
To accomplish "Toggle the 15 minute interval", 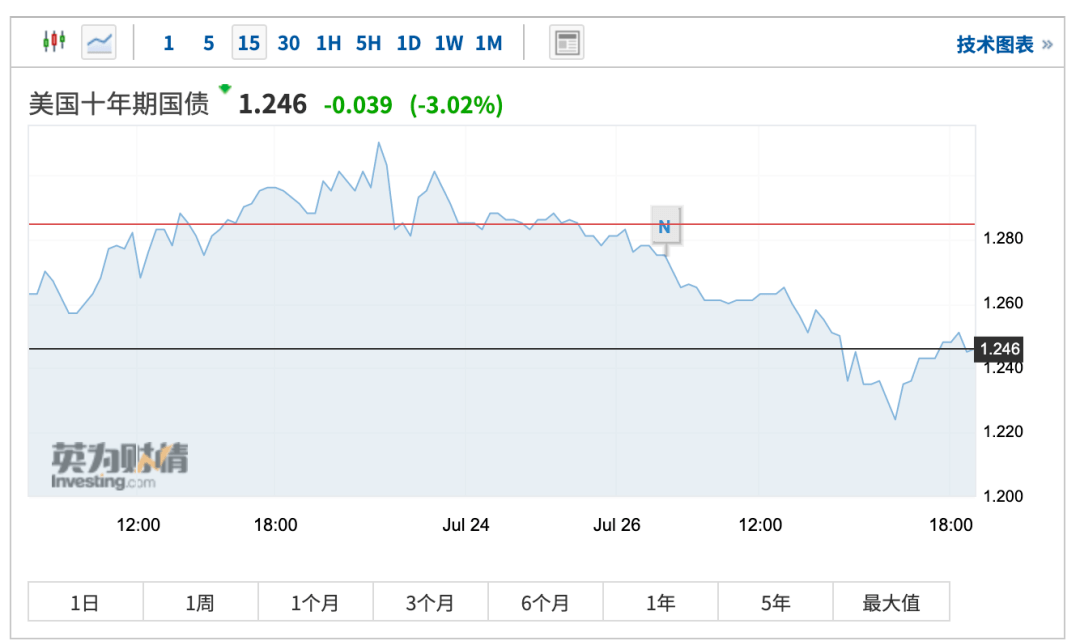I will coord(248,43).
